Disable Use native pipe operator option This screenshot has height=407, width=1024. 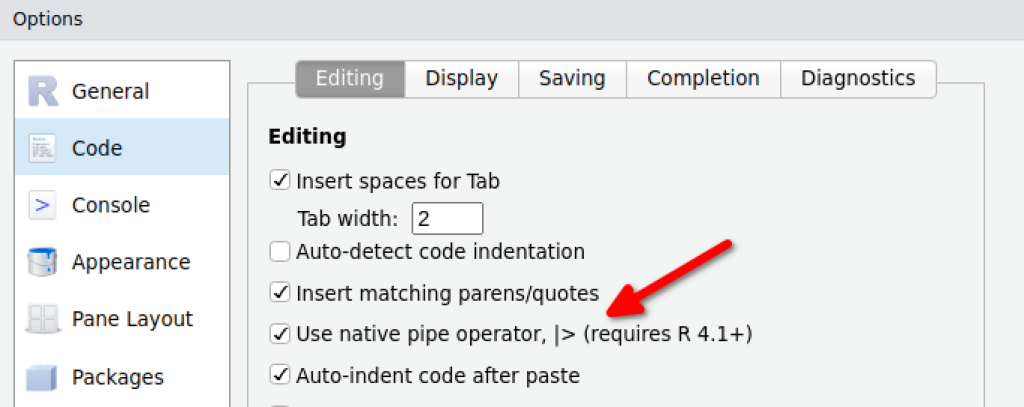[x=280, y=334]
